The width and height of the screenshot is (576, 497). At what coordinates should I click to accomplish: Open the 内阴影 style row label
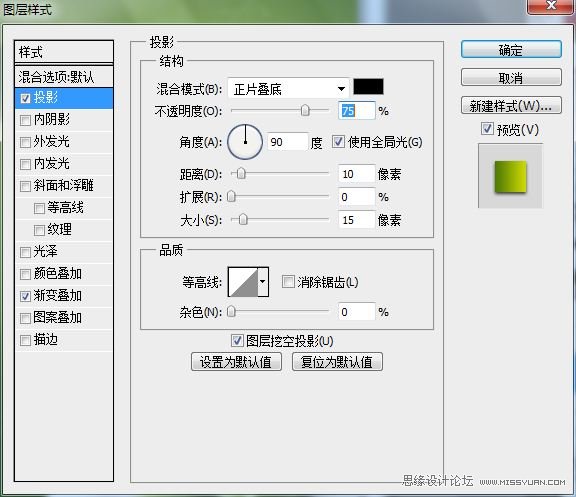click(x=52, y=119)
